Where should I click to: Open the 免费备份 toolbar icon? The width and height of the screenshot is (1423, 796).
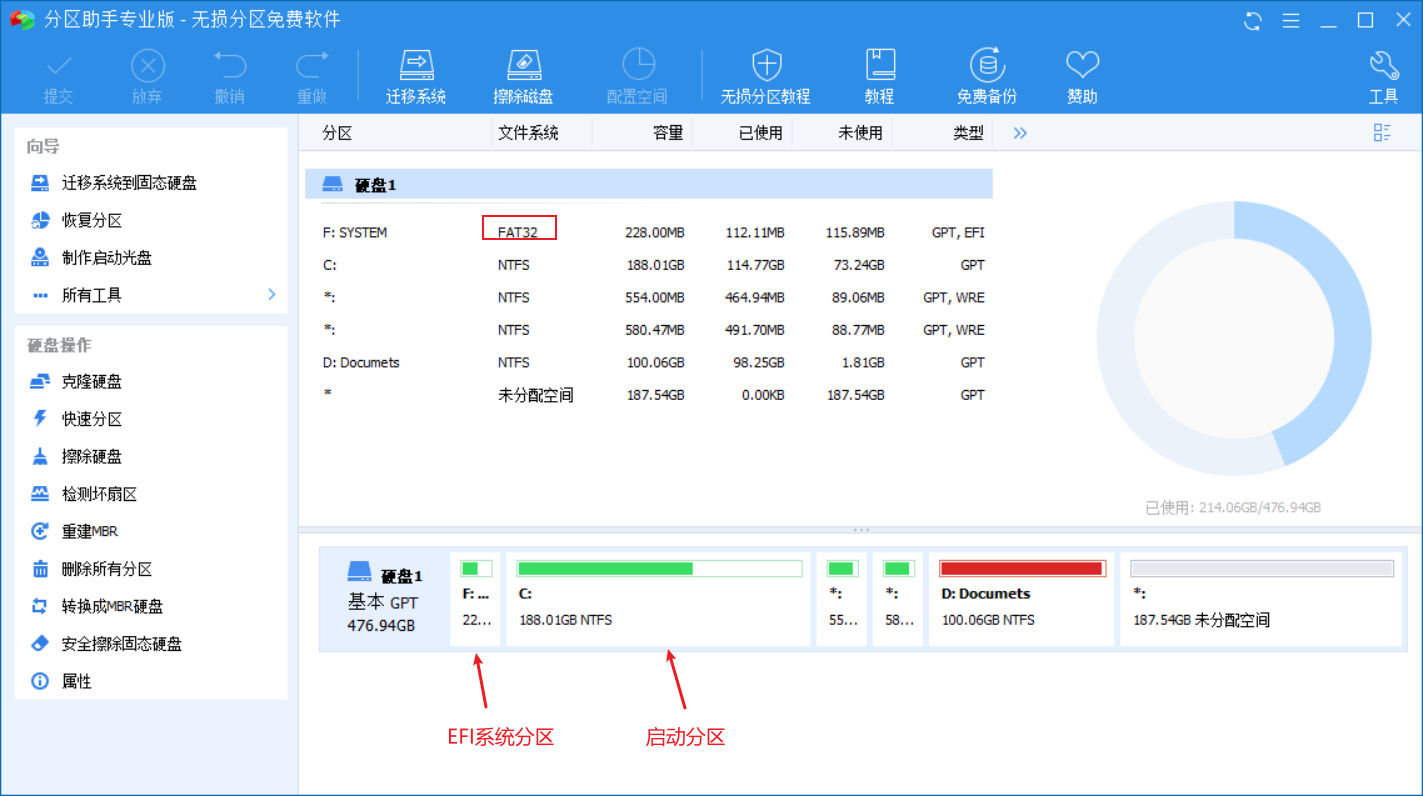pyautogui.click(x=986, y=66)
